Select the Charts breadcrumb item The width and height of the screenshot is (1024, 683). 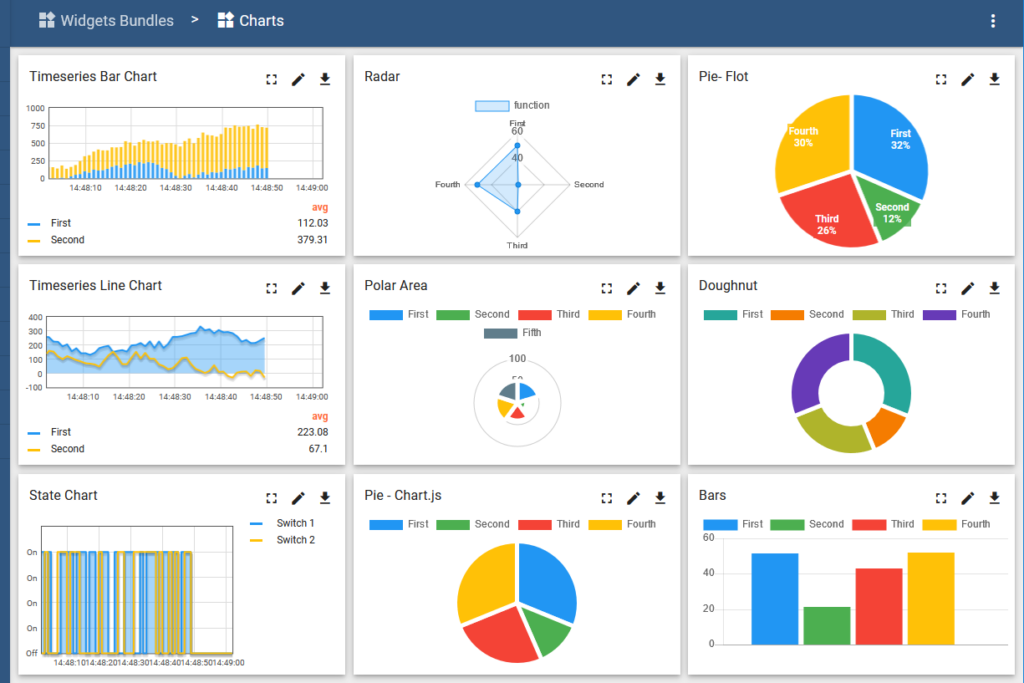click(261, 21)
